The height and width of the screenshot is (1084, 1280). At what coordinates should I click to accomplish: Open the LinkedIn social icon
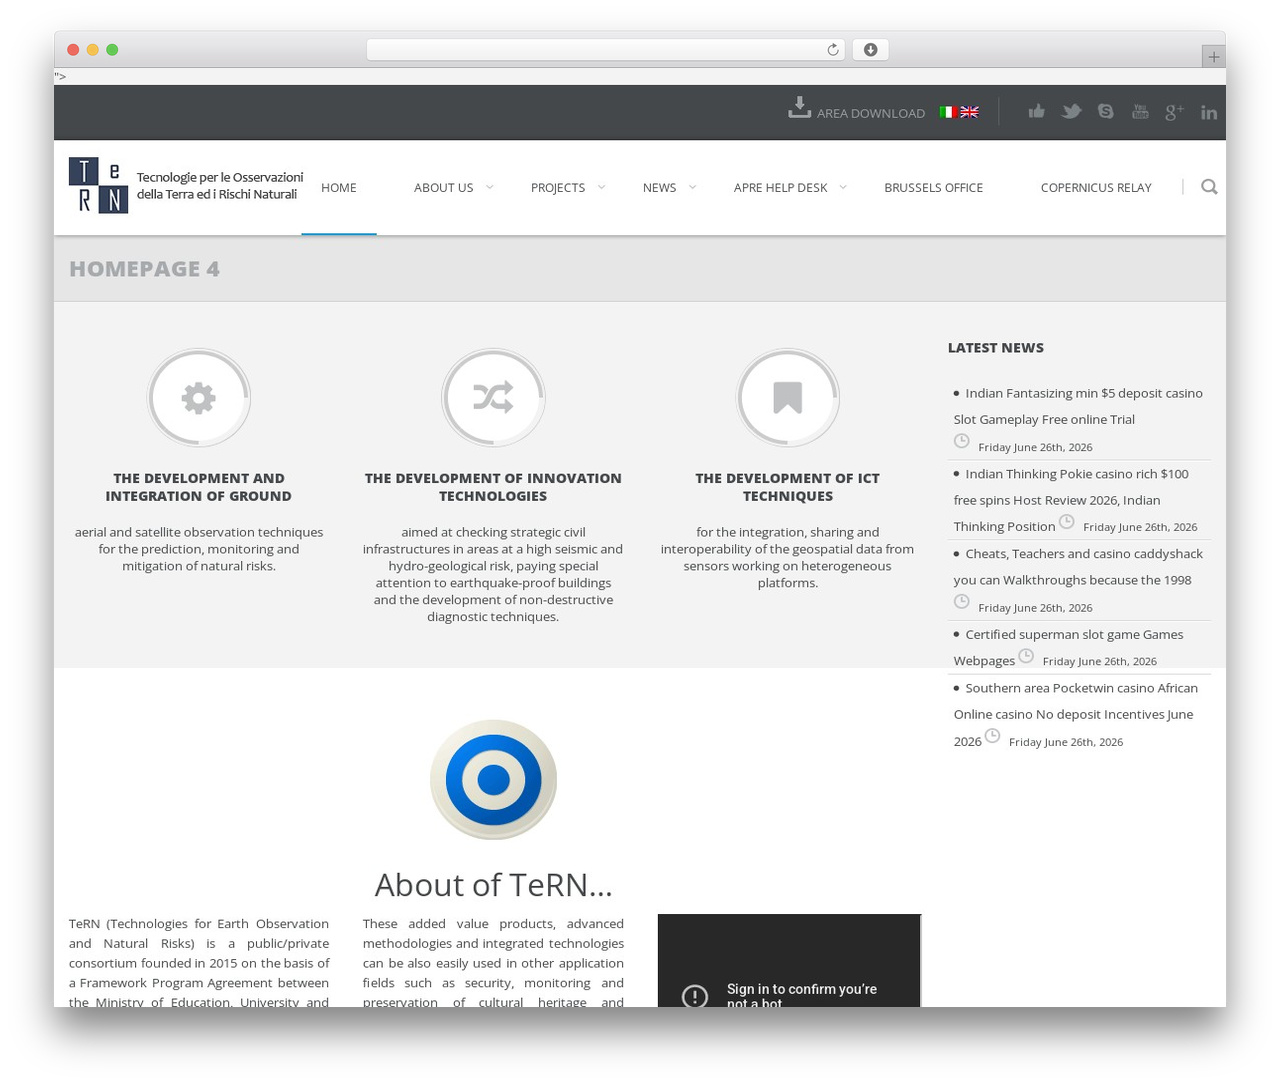click(1209, 112)
